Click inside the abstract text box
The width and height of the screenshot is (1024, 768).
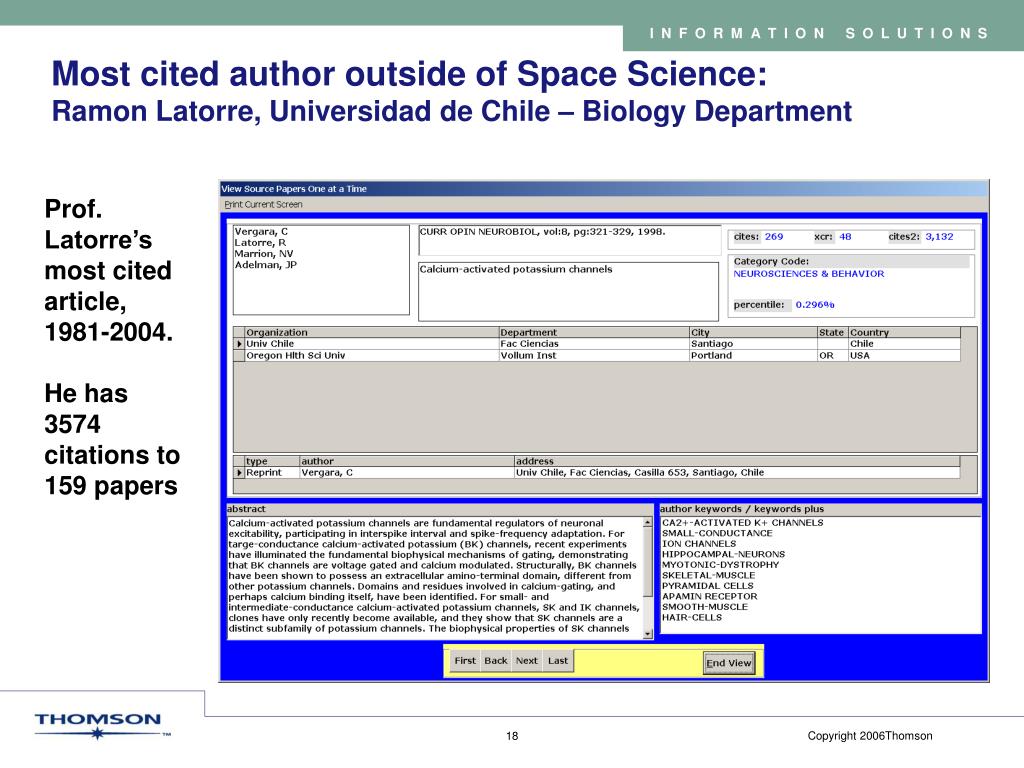click(x=435, y=576)
